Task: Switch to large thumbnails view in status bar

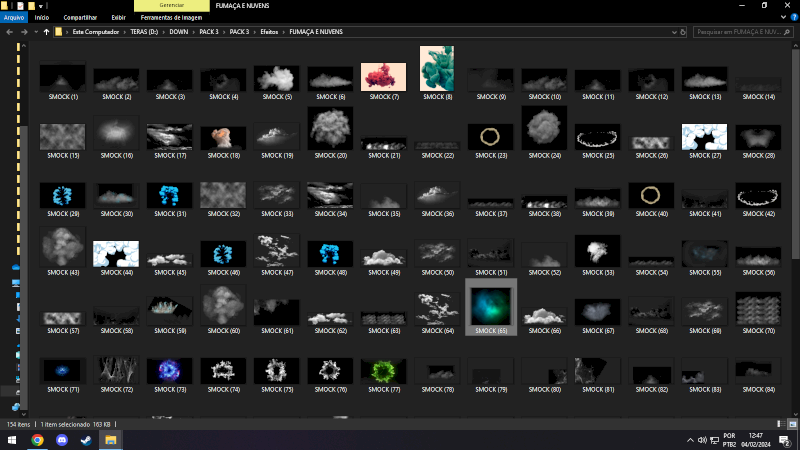Action: point(791,424)
